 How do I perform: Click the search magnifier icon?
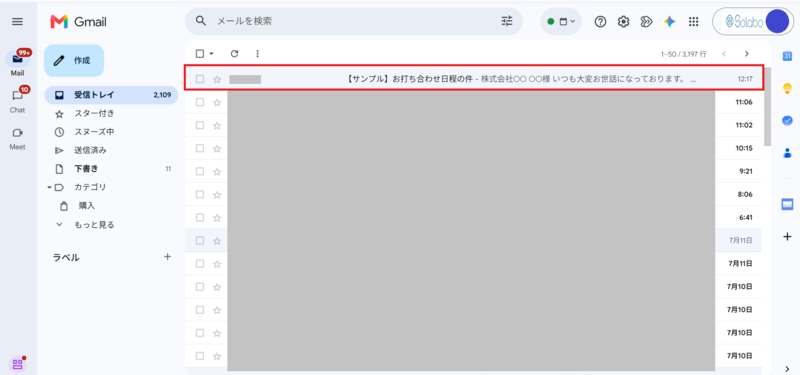201,21
